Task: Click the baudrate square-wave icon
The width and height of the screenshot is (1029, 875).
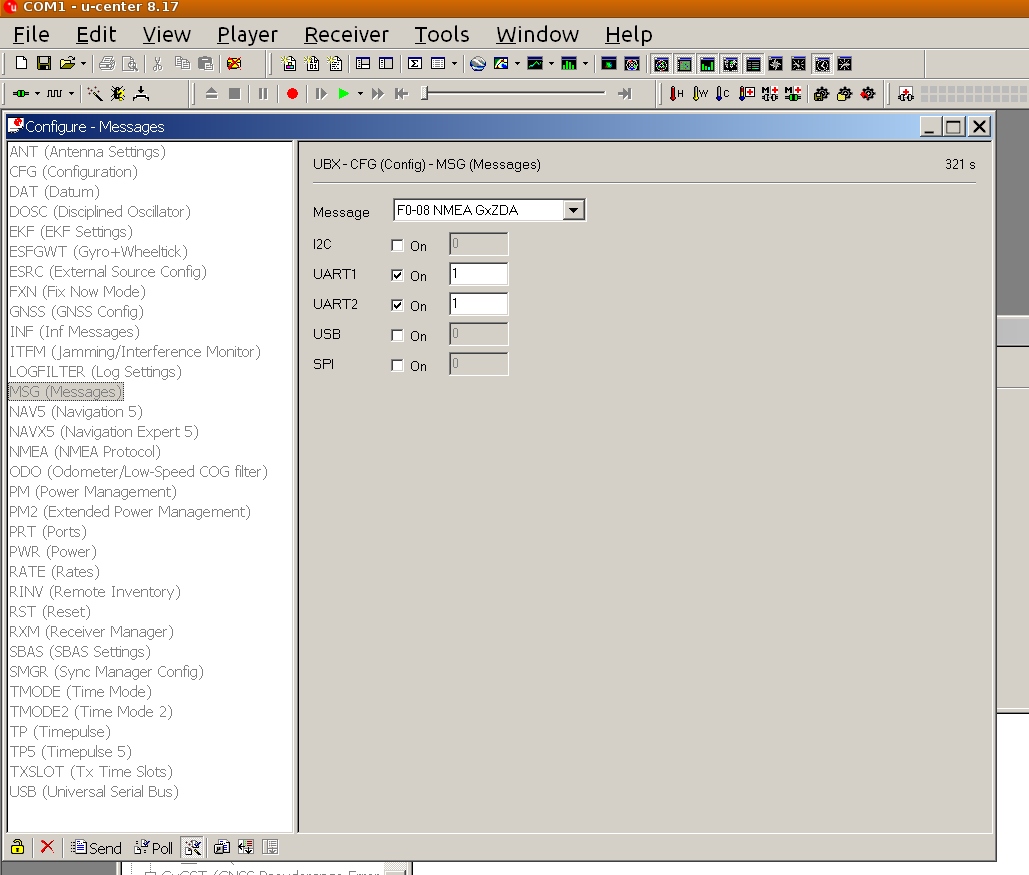Action: [54, 94]
